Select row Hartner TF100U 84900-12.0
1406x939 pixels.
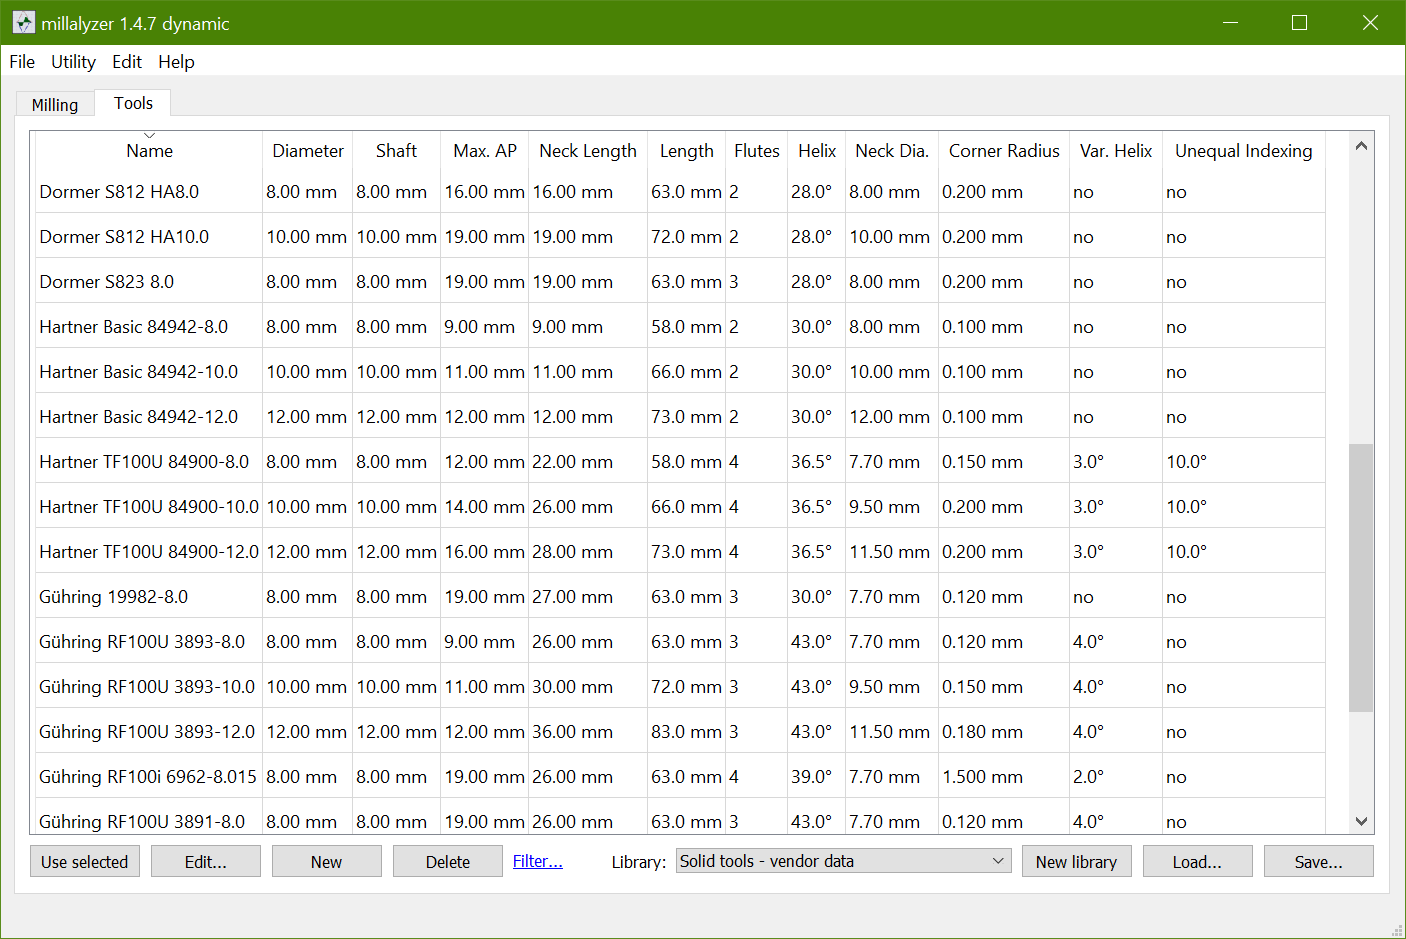680,551
